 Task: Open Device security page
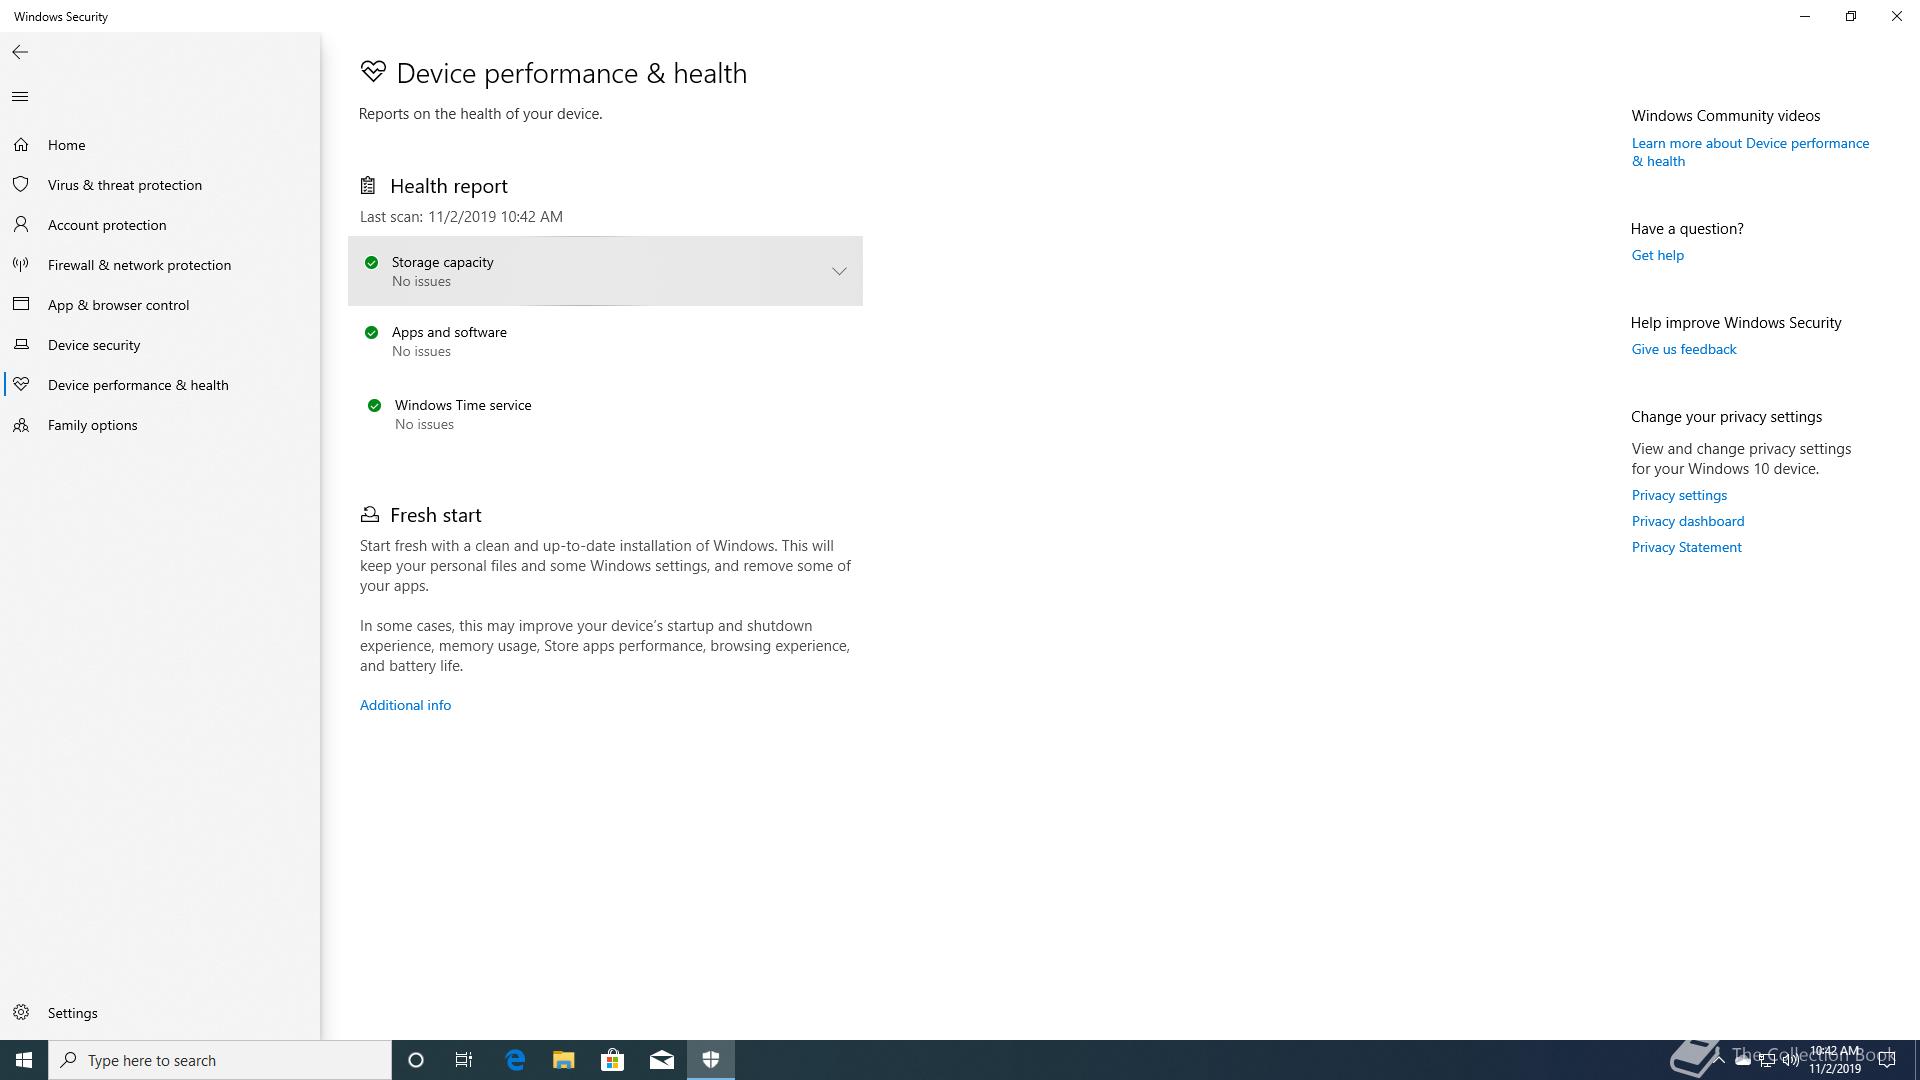pyautogui.click(x=160, y=345)
